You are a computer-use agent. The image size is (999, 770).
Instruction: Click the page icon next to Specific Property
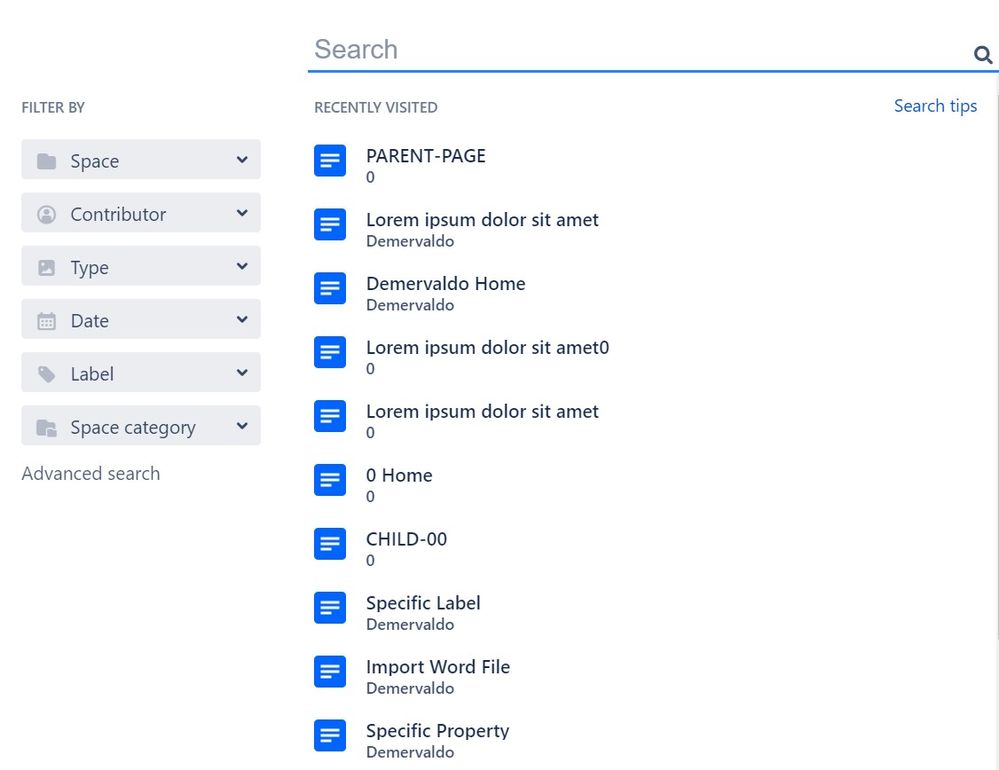[330, 736]
